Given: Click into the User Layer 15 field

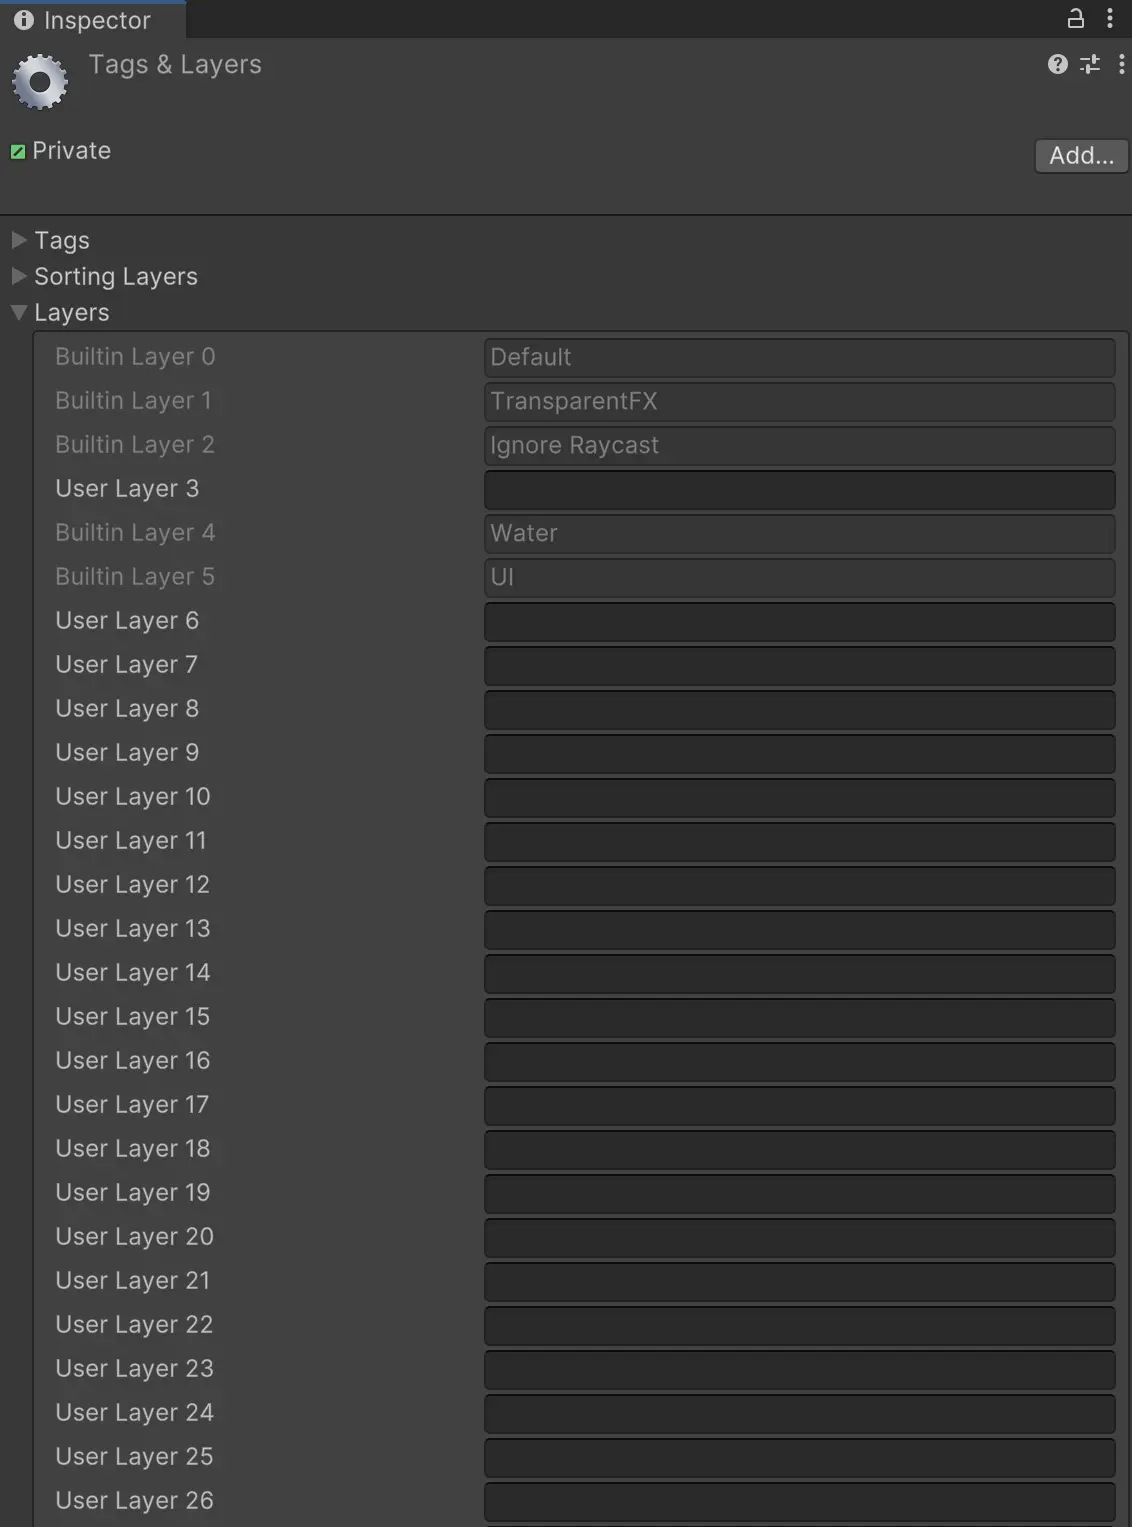Looking at the screenshot, I should [799, 1017].
